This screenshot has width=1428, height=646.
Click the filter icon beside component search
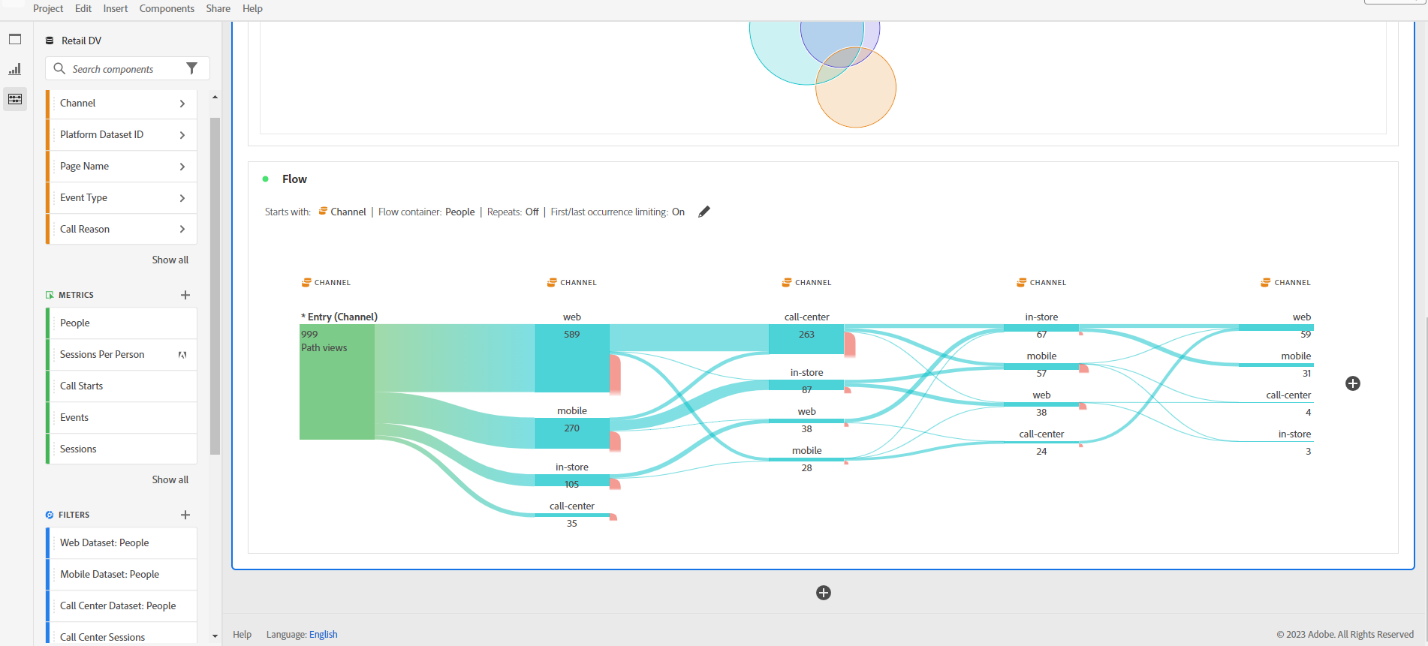tap(192, 69)
